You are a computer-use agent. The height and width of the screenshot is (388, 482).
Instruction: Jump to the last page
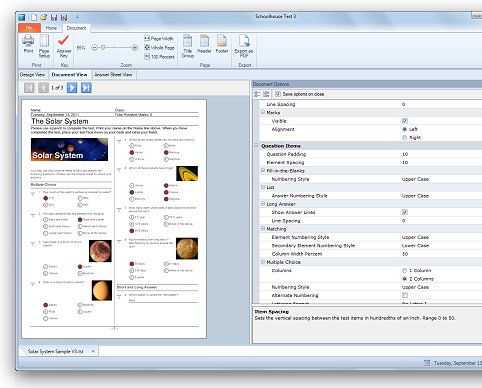(x=86, y=88)
